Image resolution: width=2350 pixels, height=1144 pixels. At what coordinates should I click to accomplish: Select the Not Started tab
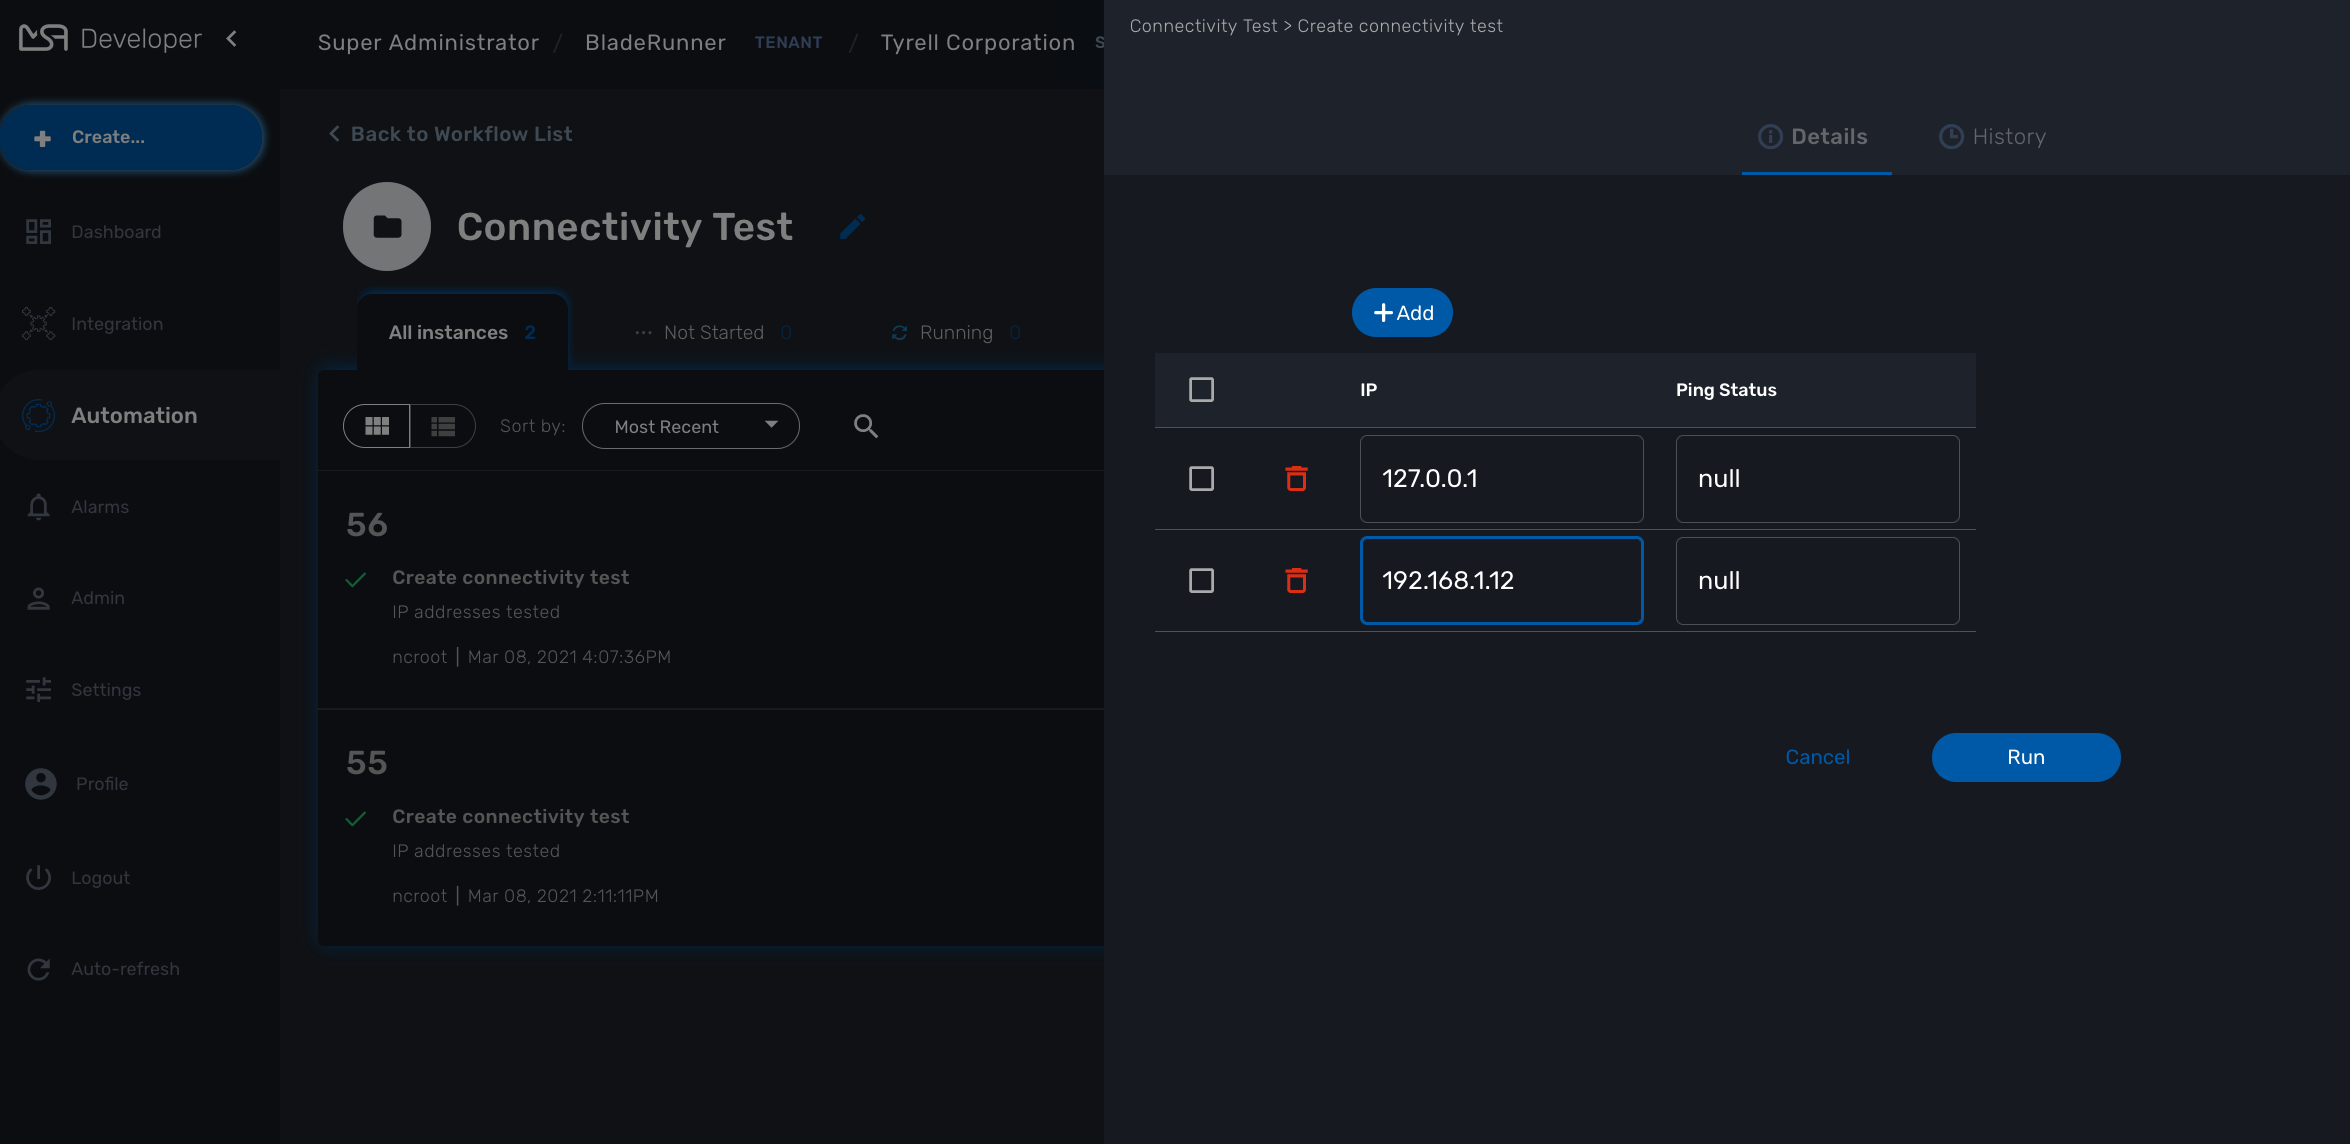[714, 332]
